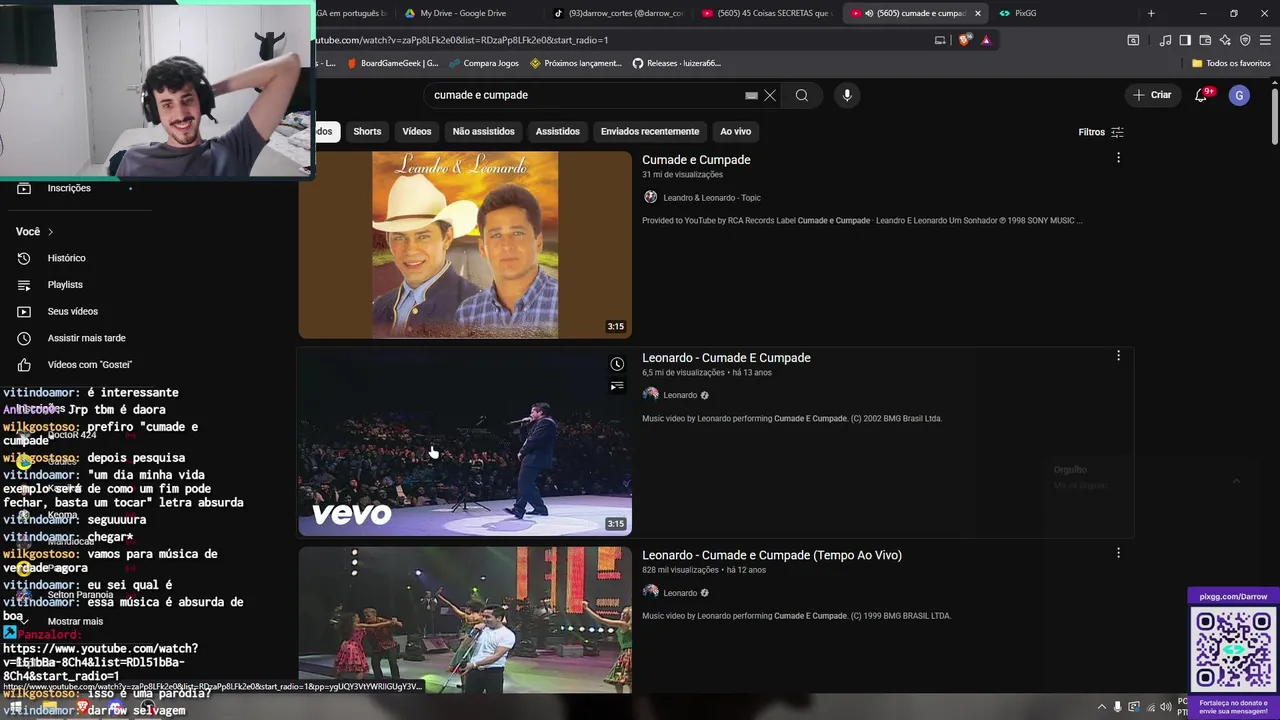Open YouTube notifications bell
Viewport: 1280px width, 720px height.
tap(1201, 95)
